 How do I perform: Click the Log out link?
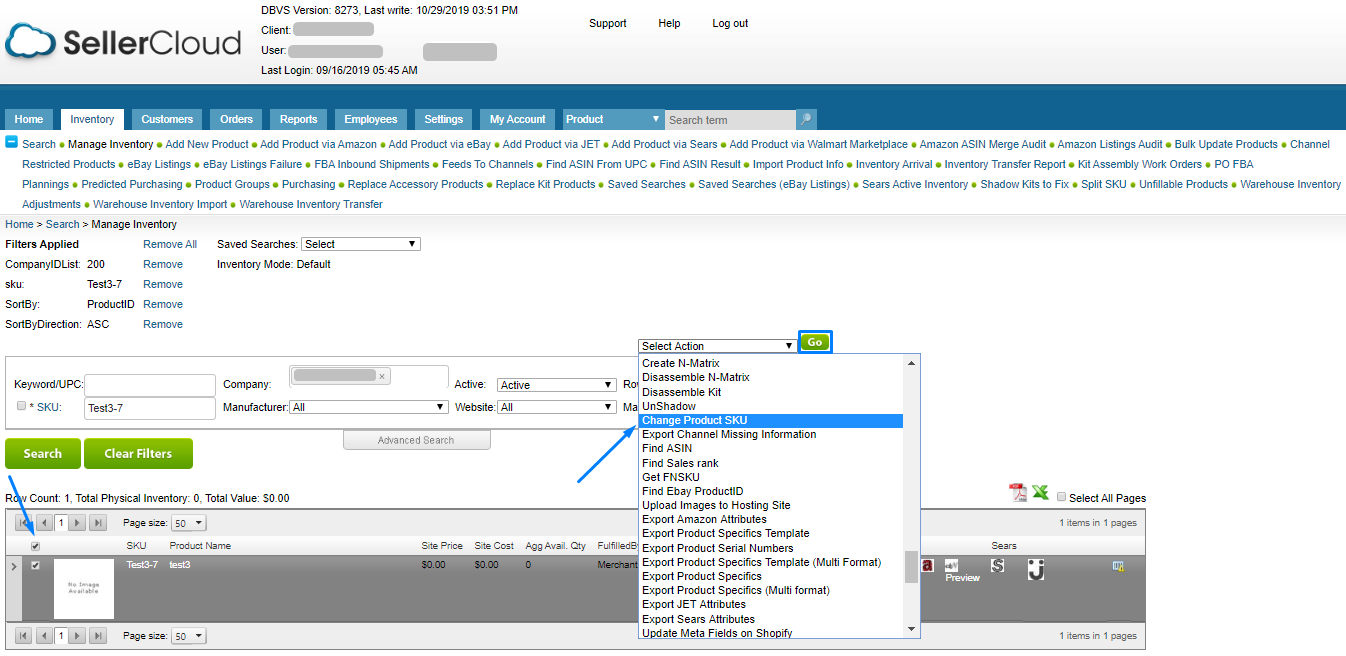730,23
